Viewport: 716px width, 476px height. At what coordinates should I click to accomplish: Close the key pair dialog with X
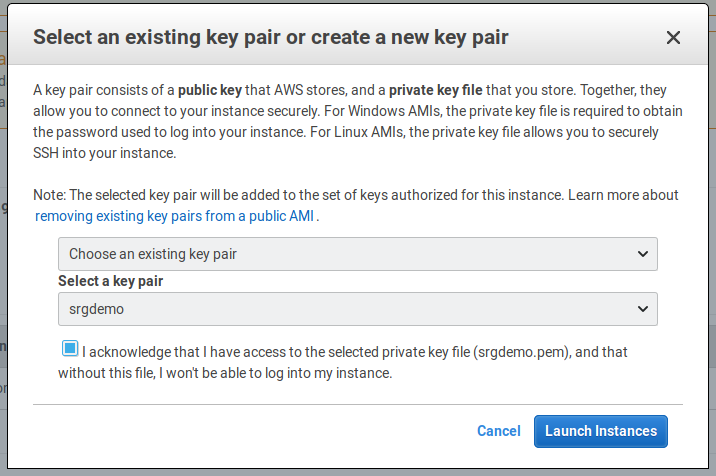(673, 38)
